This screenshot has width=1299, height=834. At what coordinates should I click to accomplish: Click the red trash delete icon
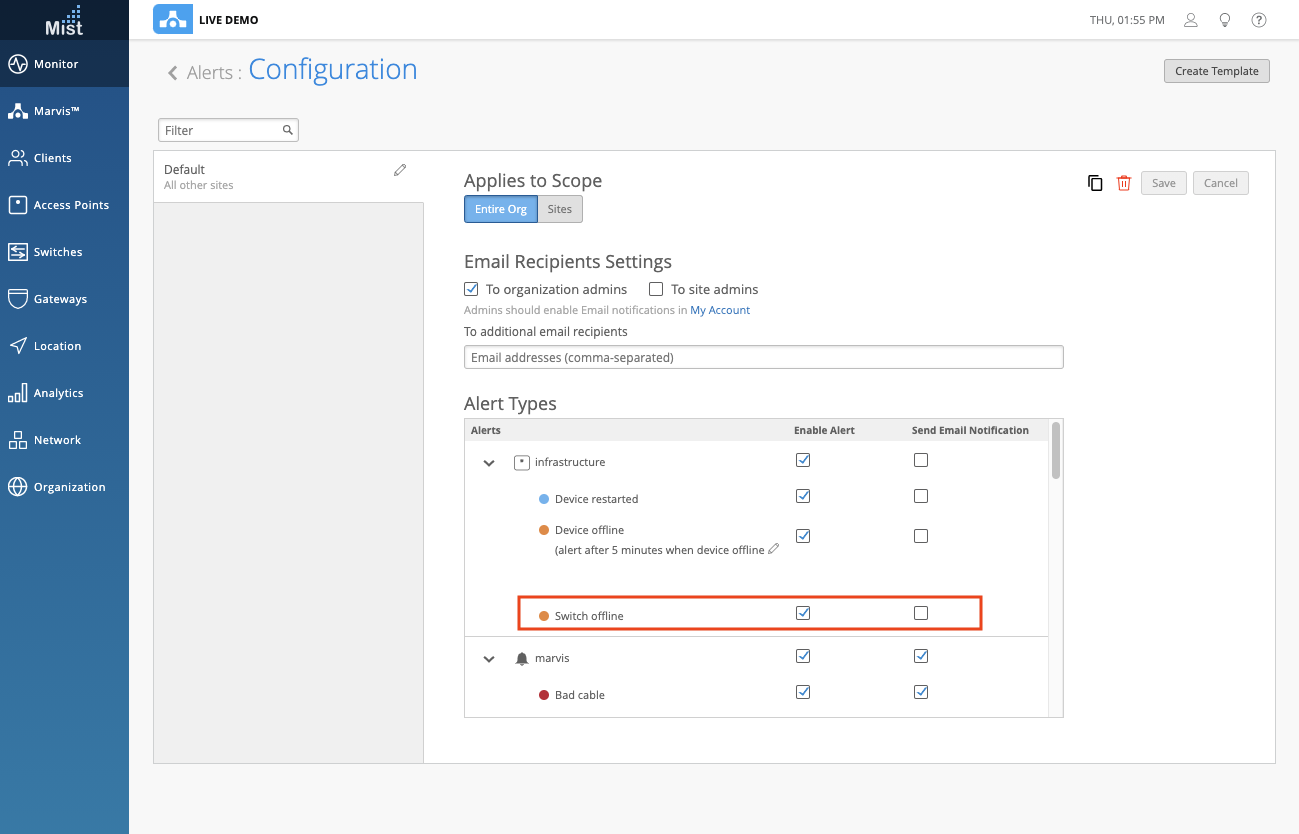click(x=1124, y=183)
